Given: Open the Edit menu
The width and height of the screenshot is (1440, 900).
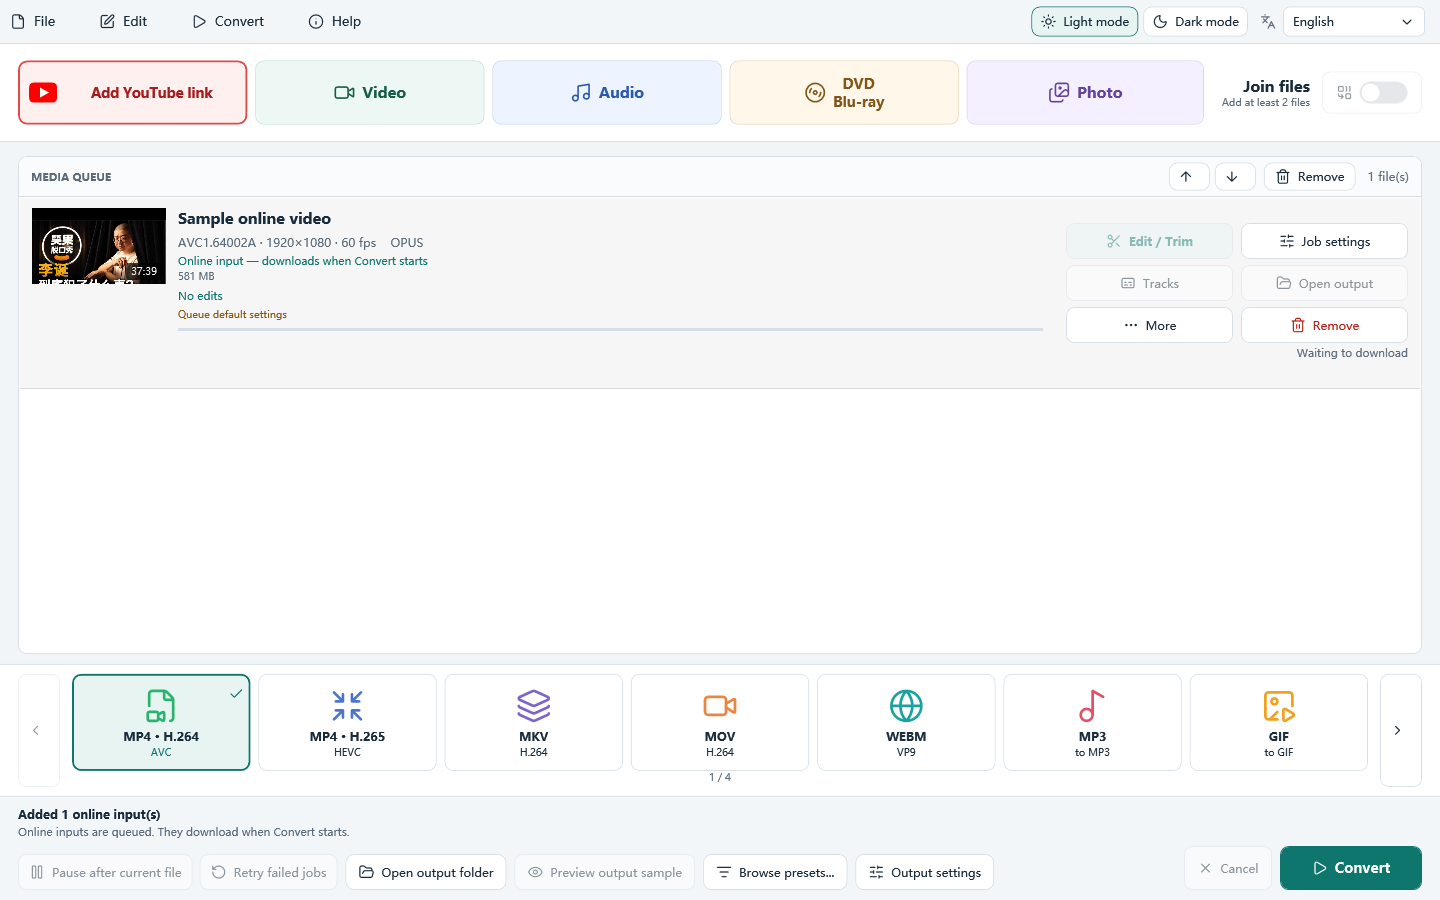Looking at the screenshot, I should pos(124,21).
